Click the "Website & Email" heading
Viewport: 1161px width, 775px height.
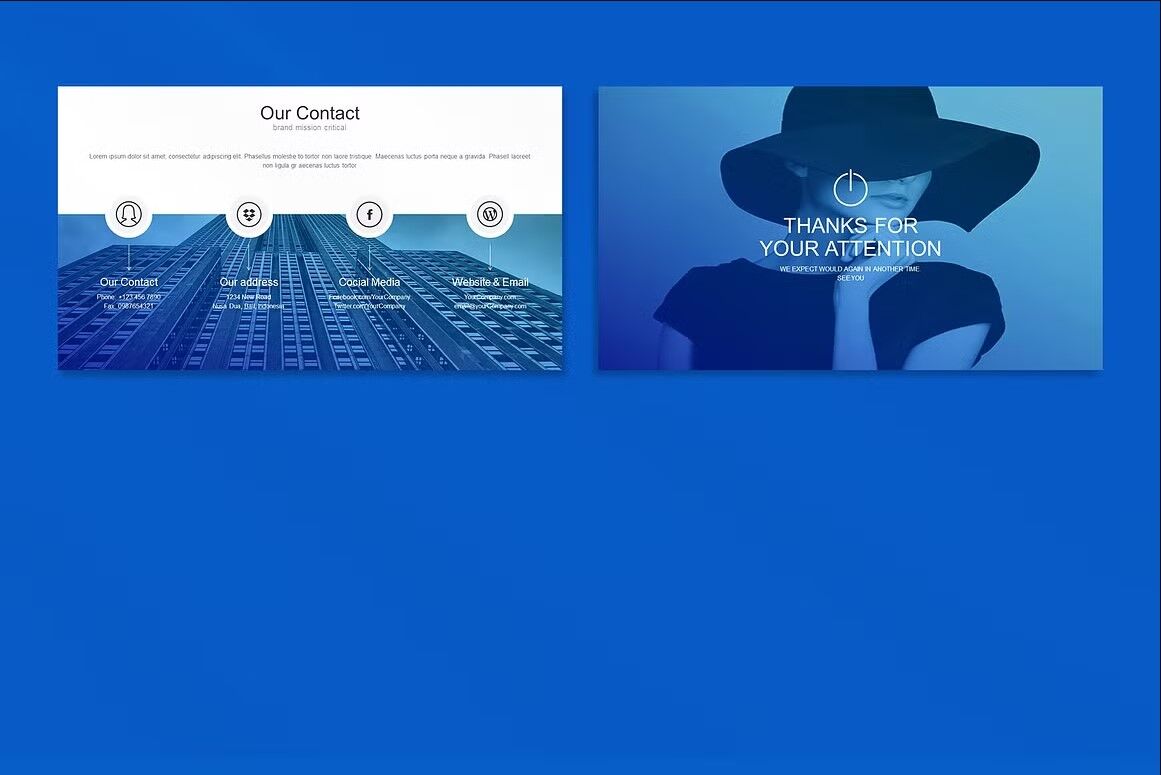pos(490,282)
